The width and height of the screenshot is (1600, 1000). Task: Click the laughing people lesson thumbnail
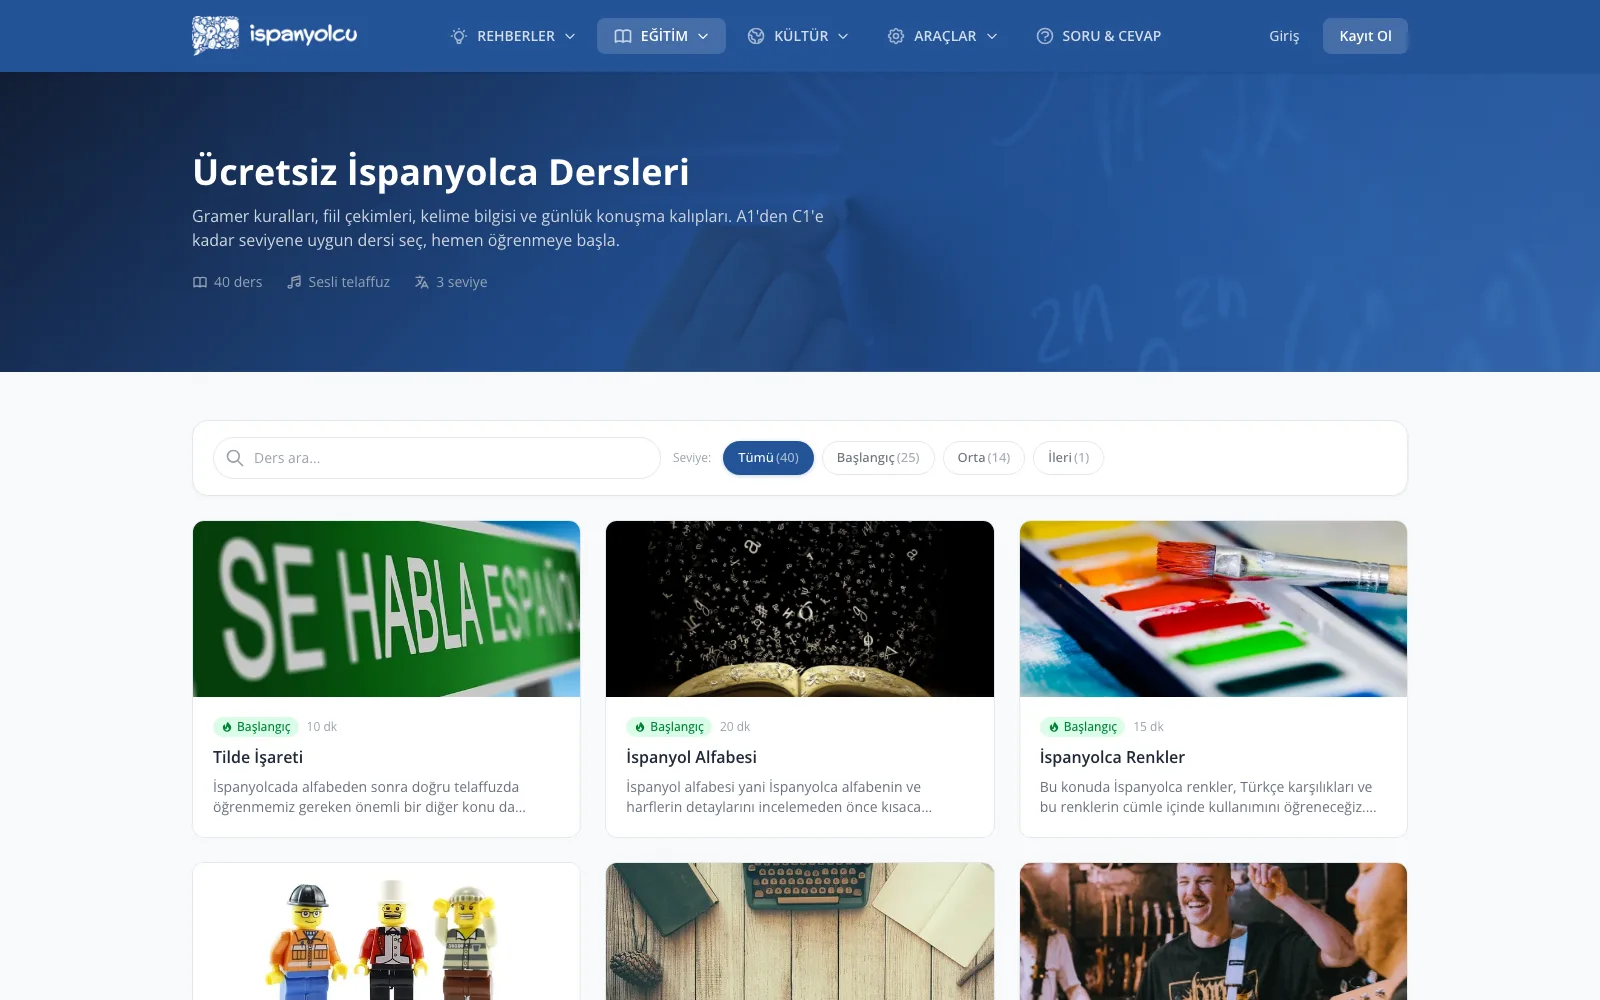[1213, 932]
